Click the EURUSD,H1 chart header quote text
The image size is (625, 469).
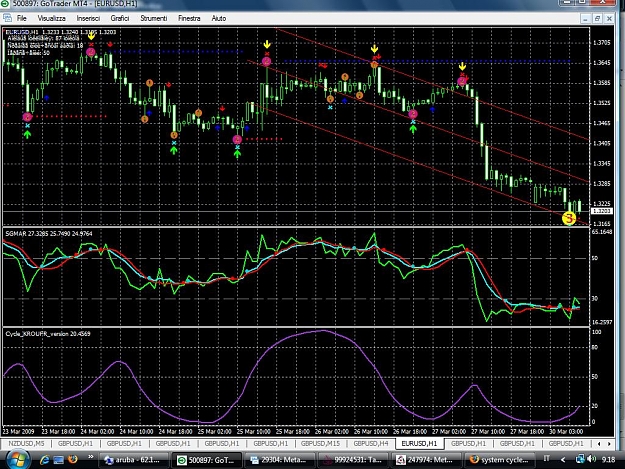[61, 32]
